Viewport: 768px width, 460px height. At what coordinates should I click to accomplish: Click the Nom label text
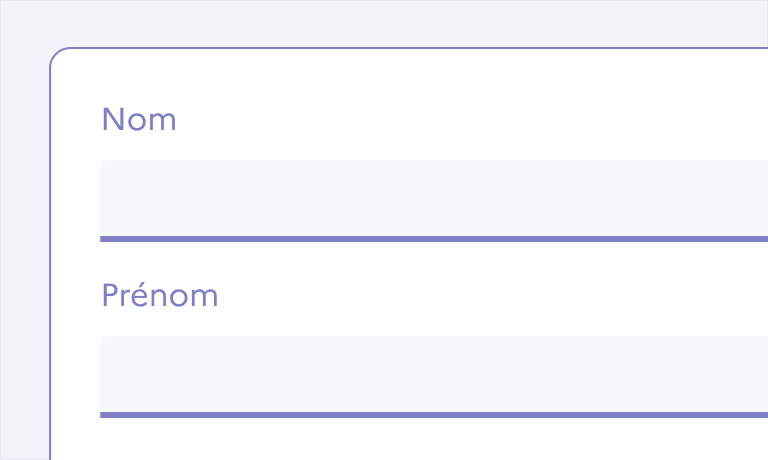click(x=139, y=120)
